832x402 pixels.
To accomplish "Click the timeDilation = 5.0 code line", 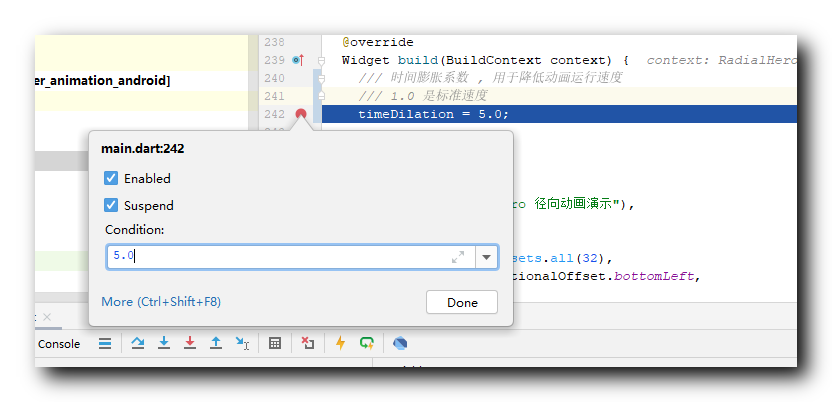I will click(x=434, y=114).
